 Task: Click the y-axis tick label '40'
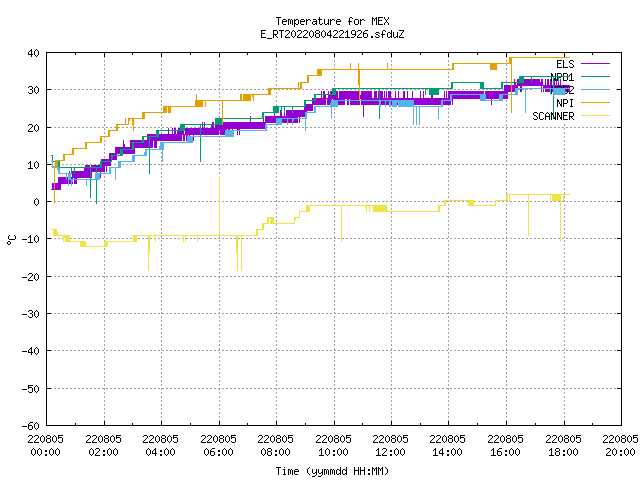[33, 53]
